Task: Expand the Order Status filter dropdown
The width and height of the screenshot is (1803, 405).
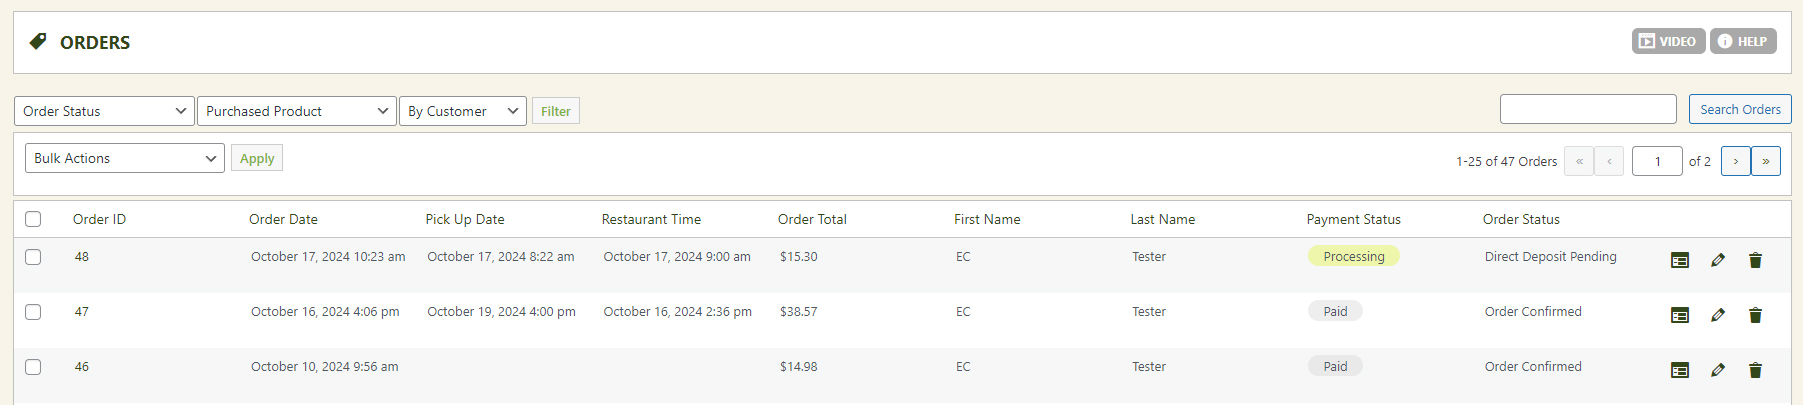Action: (x=104, y=111)
